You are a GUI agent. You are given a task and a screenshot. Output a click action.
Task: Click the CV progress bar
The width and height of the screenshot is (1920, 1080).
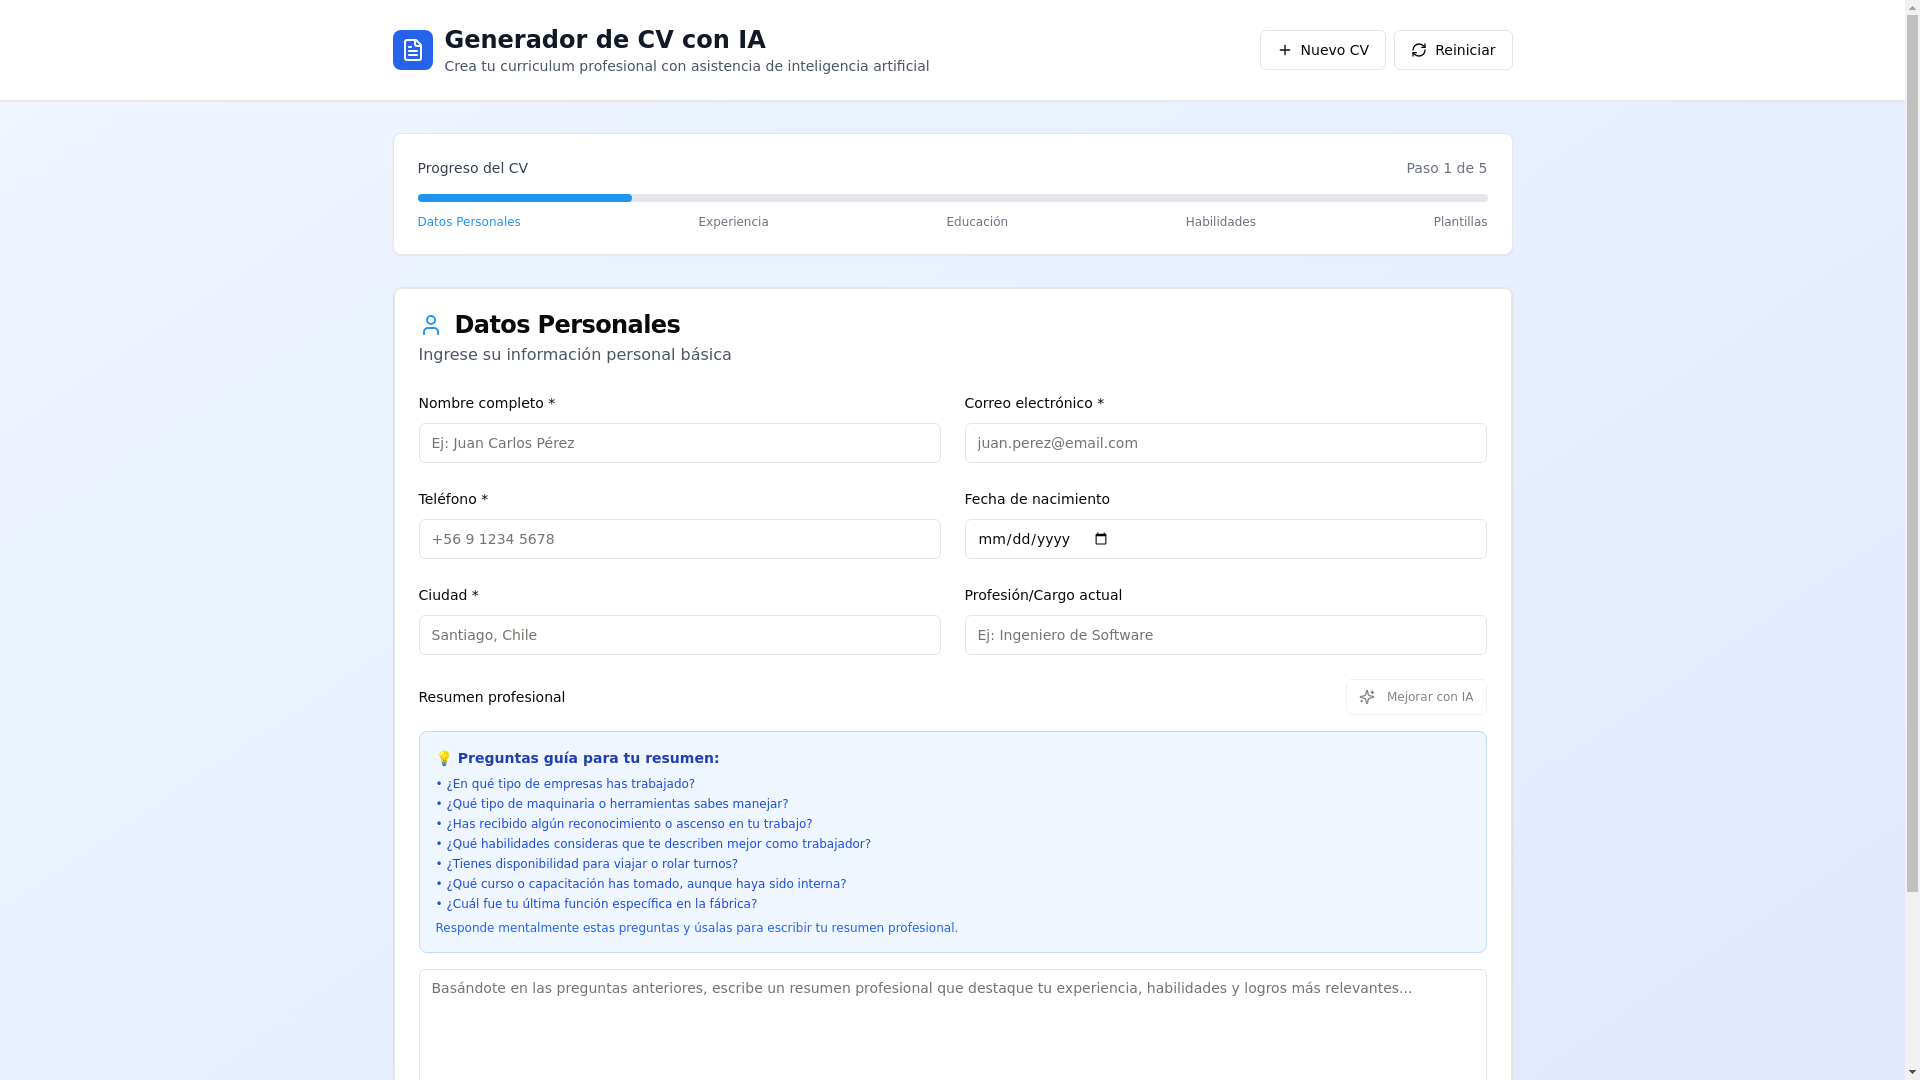(x=952, y=198)
